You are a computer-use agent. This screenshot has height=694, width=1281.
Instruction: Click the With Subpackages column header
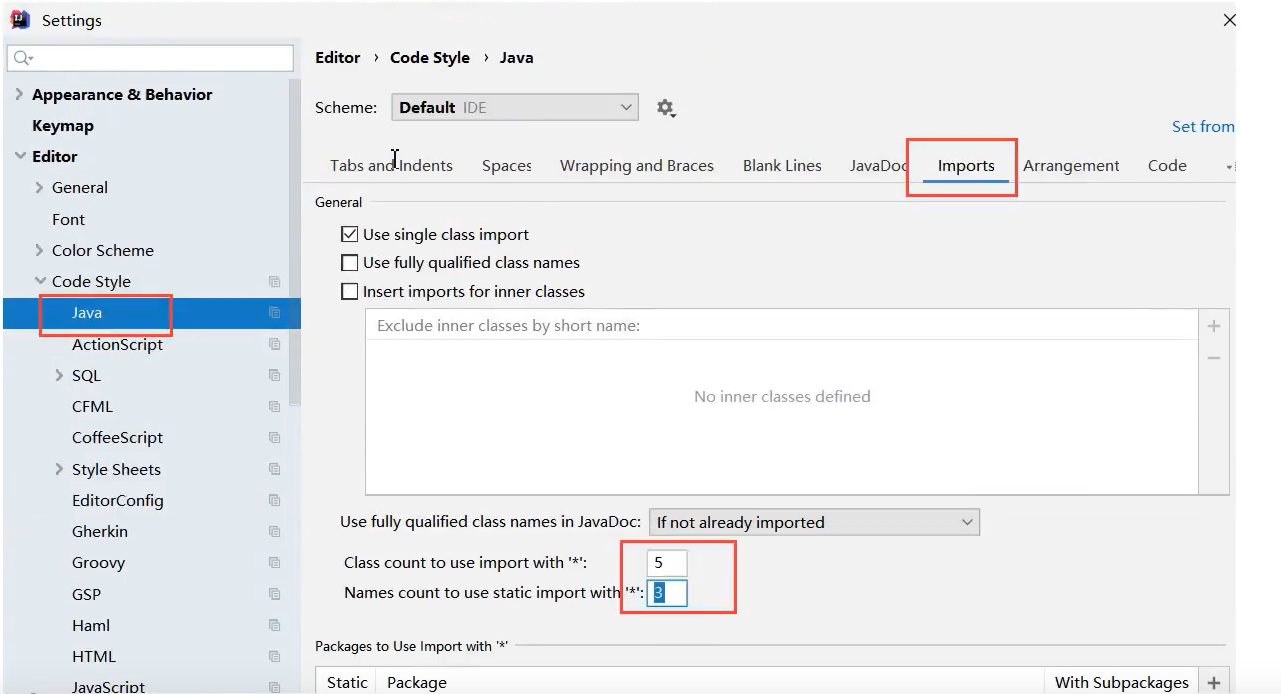pos(1122,683)
